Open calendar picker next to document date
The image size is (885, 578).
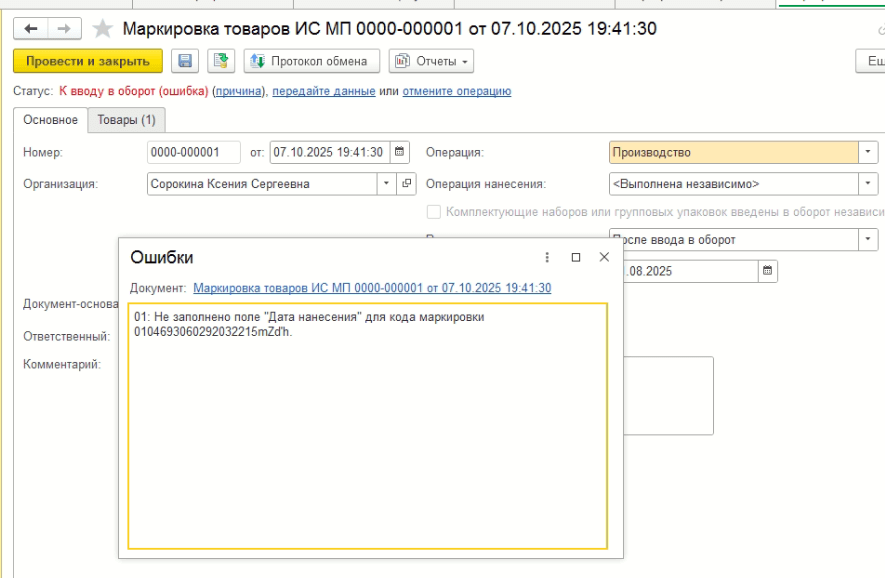(399, 153)
